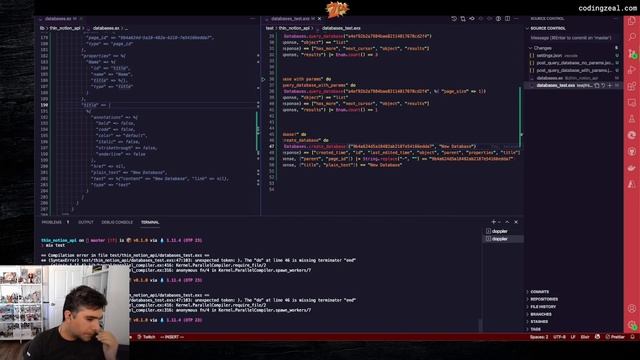Toggle fold arrow at line 36 in test editor
The image size is (640, 360).
coord(263,79)
